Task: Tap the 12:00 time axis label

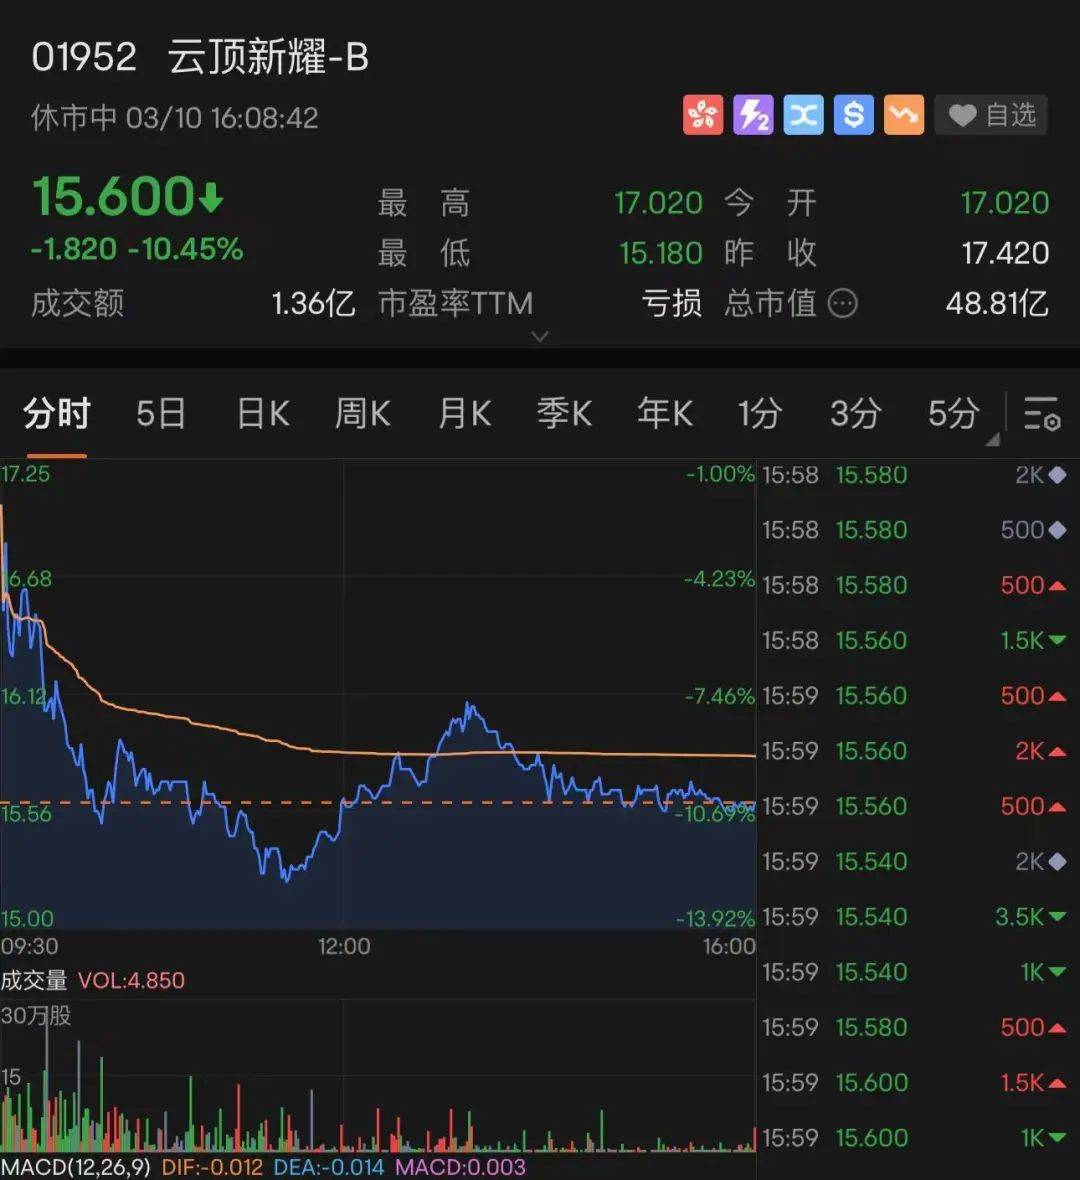Action: [344, 946]
